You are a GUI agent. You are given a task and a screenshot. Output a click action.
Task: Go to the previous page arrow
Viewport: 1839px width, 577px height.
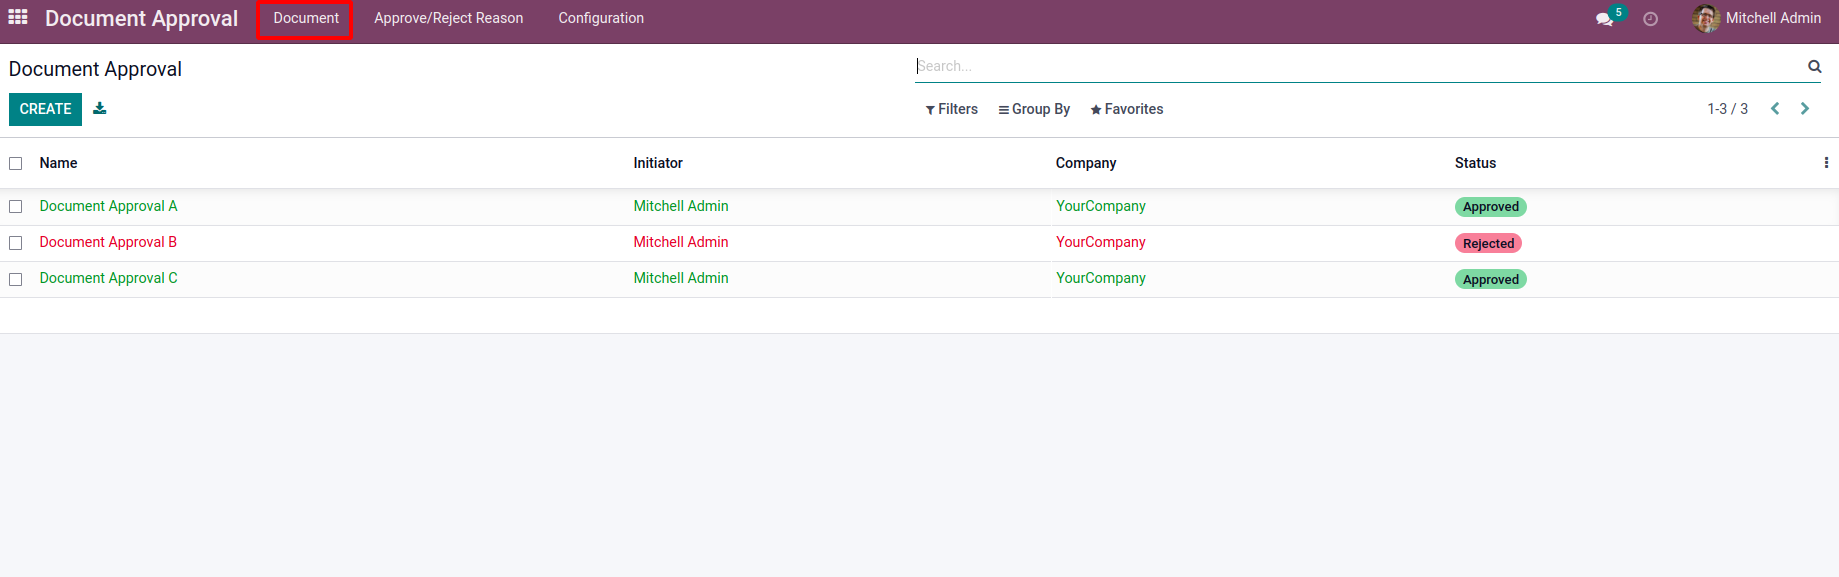[x=1775, y=109]
